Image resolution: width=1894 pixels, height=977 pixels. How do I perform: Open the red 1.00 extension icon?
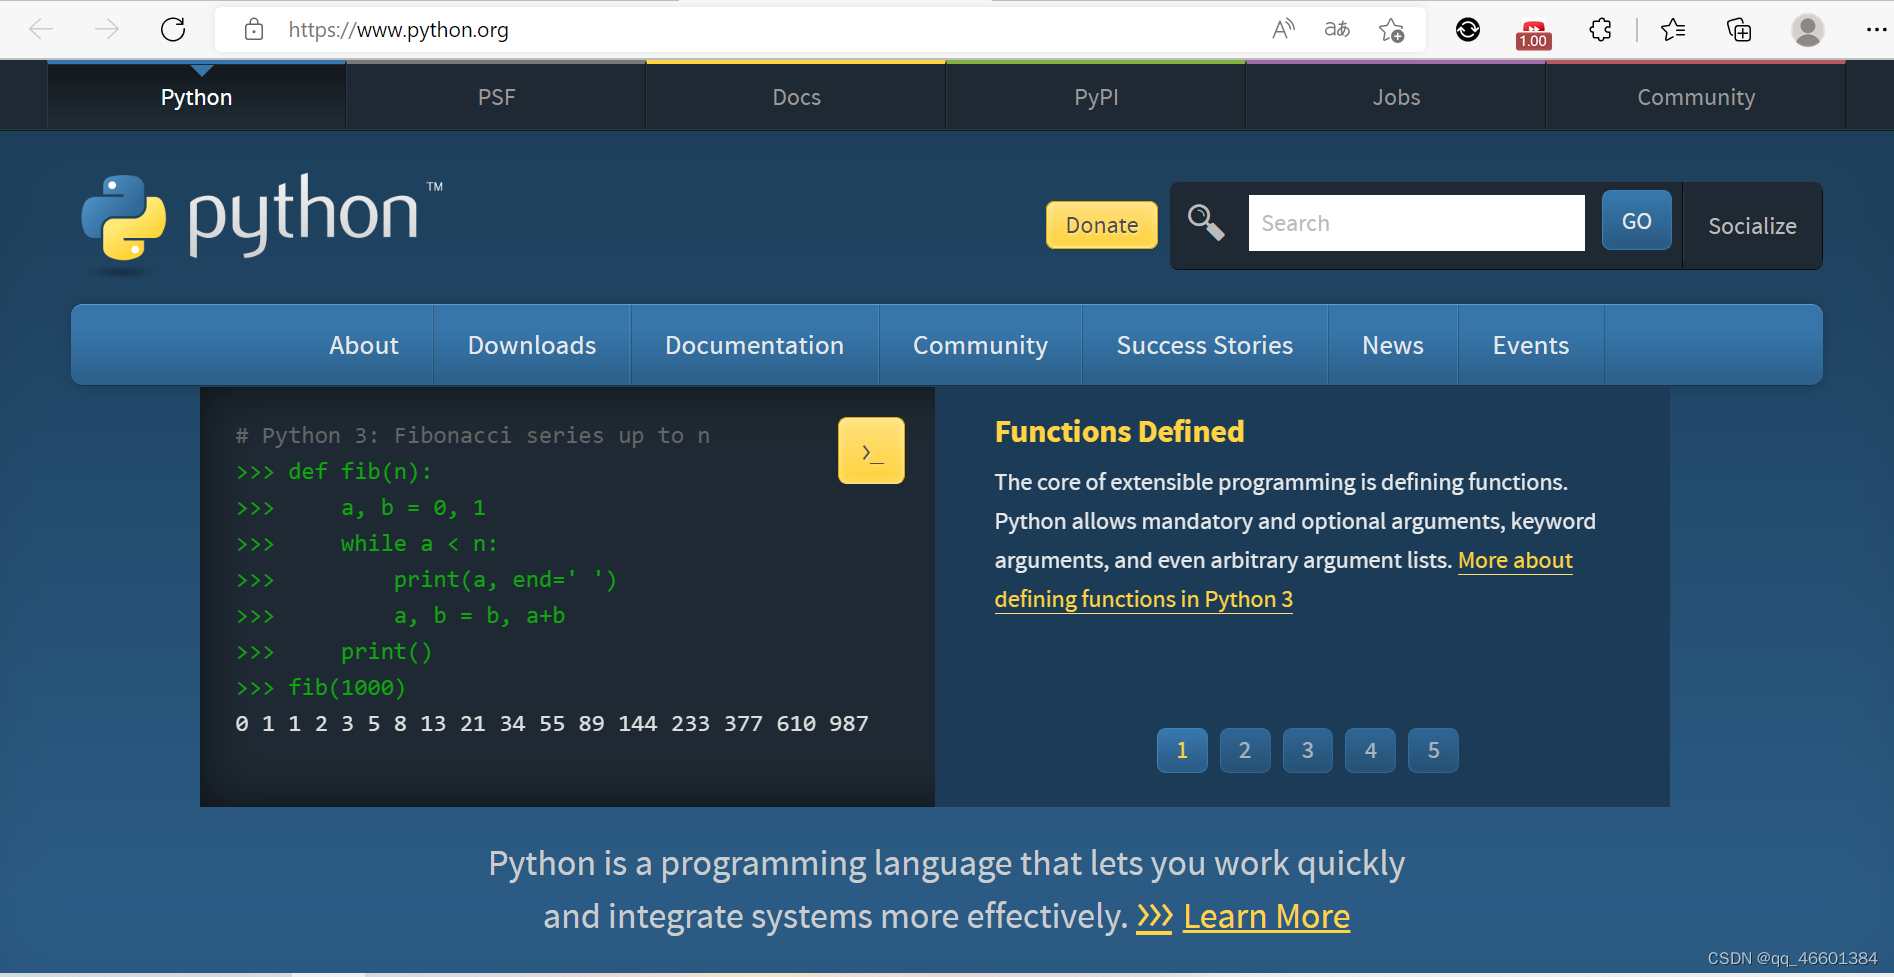click(1533, 34)
